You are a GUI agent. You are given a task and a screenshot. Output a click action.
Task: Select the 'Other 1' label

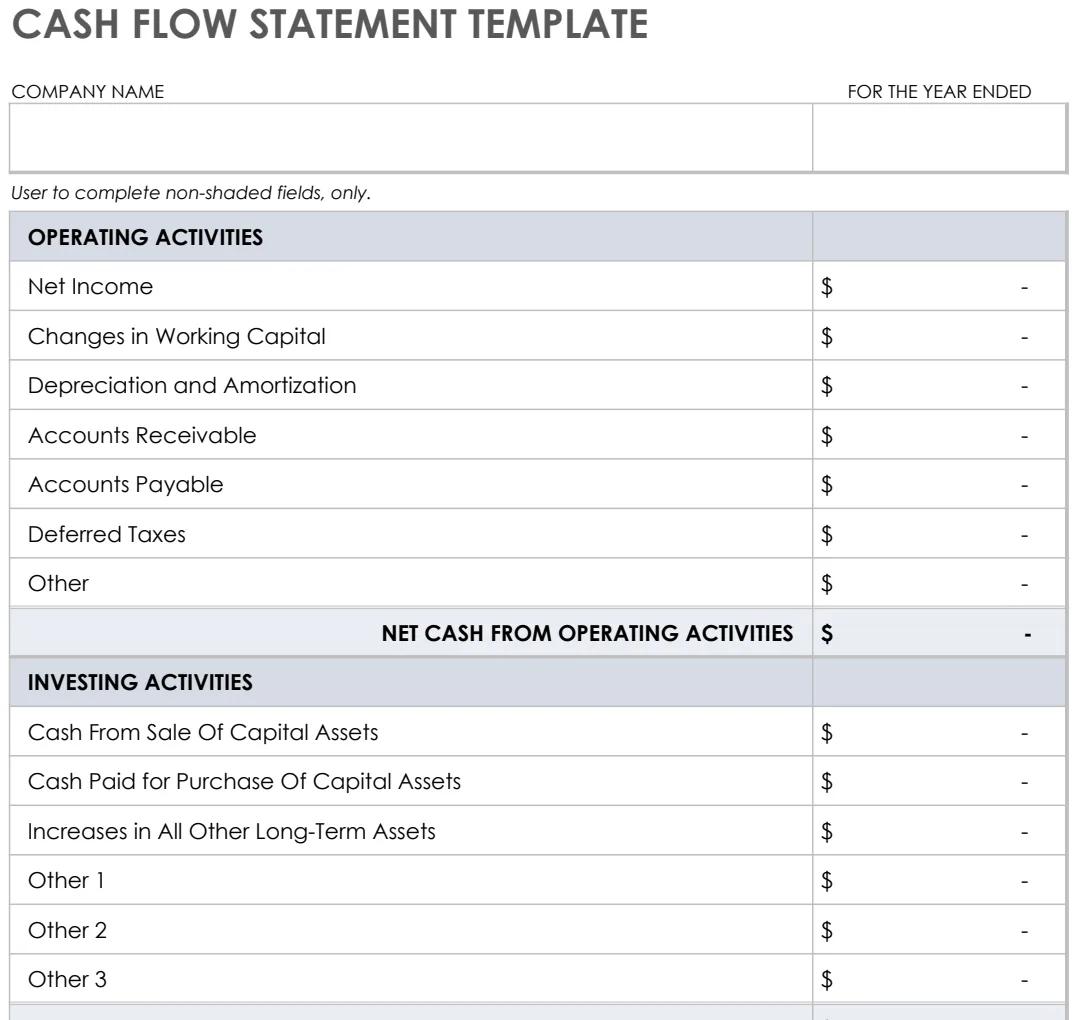[x=66, y=881]
